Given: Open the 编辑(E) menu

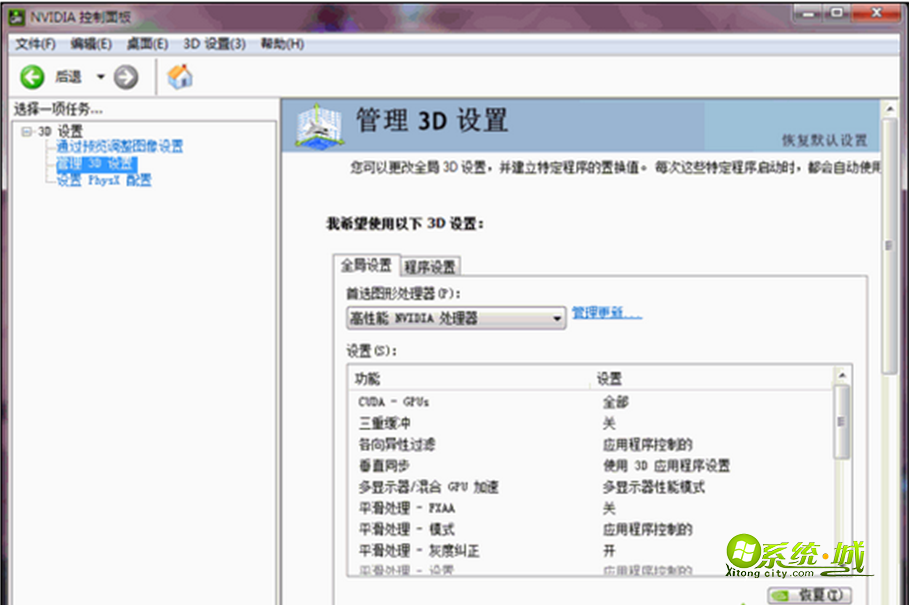Looking at the screenshot, I should tap(91, 44).
